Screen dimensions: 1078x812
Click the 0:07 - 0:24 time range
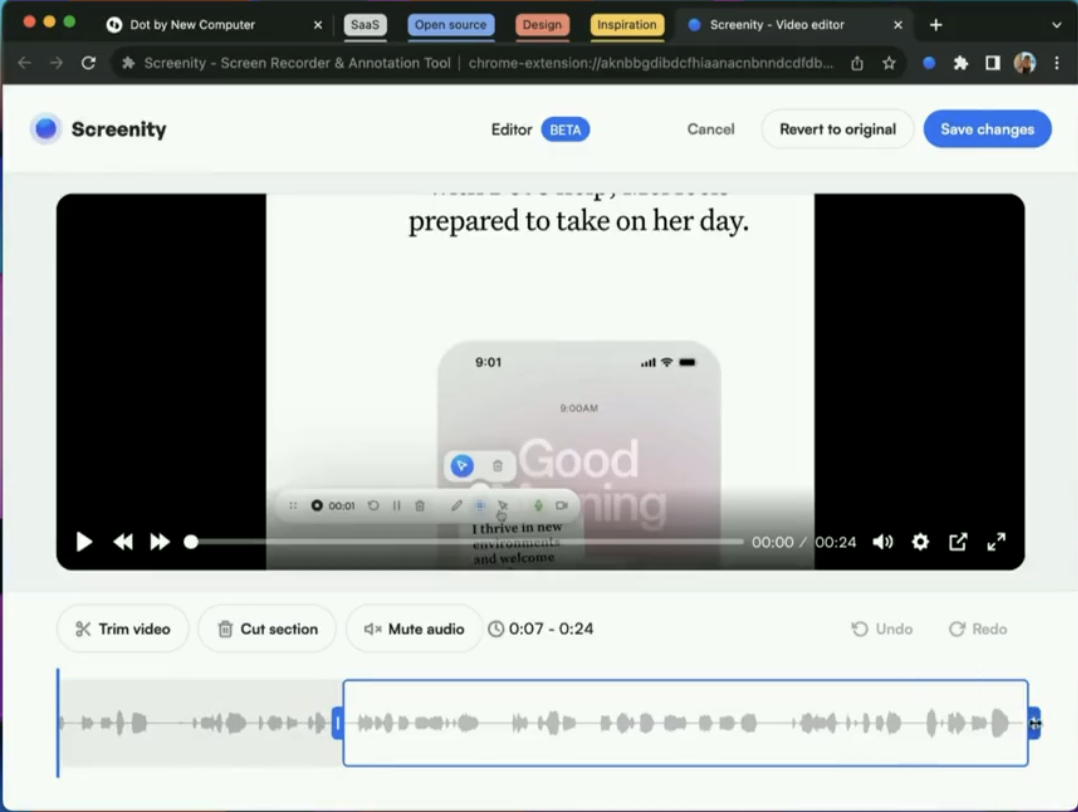[541, 628]
